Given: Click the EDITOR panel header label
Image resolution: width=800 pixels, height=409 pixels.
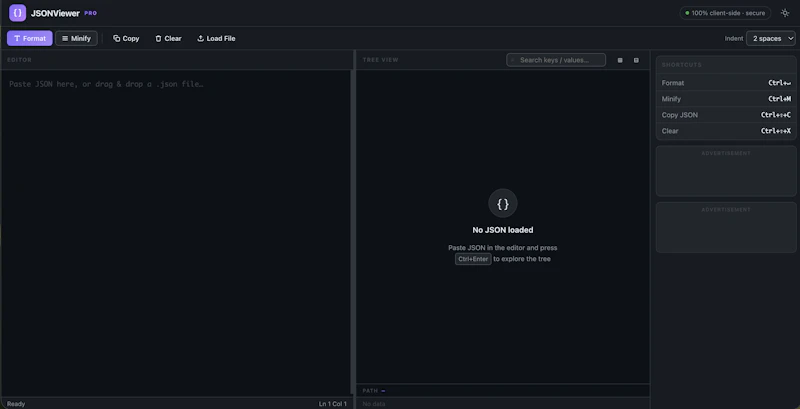Looking at the screenshot, I should (19, 60).
